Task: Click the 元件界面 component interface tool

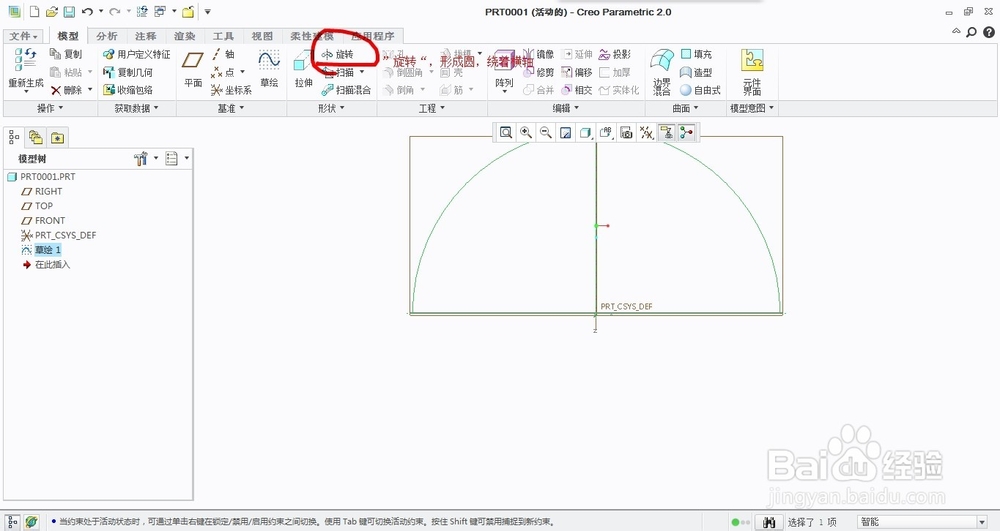Action: tap(753, 71)
